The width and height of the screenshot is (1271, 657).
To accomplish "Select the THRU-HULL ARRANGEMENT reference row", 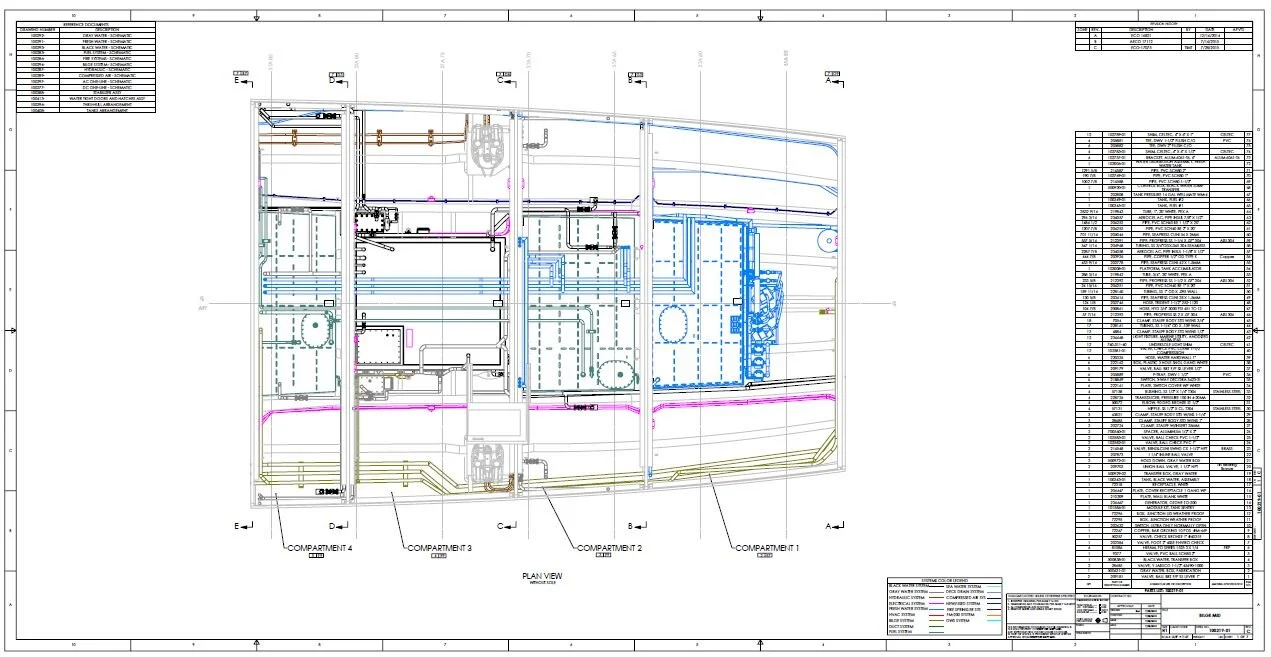I will [86, 104].
